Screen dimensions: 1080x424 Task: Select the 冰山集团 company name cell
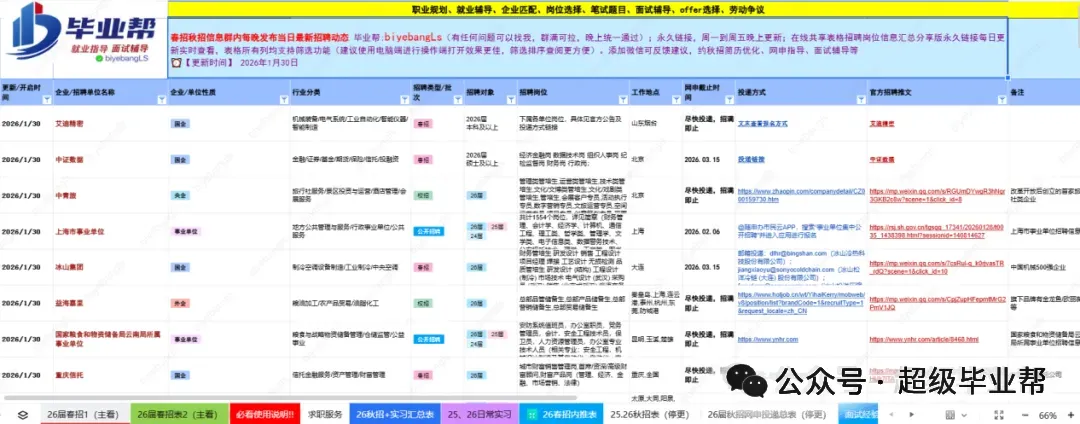click(x=111, y=267)
